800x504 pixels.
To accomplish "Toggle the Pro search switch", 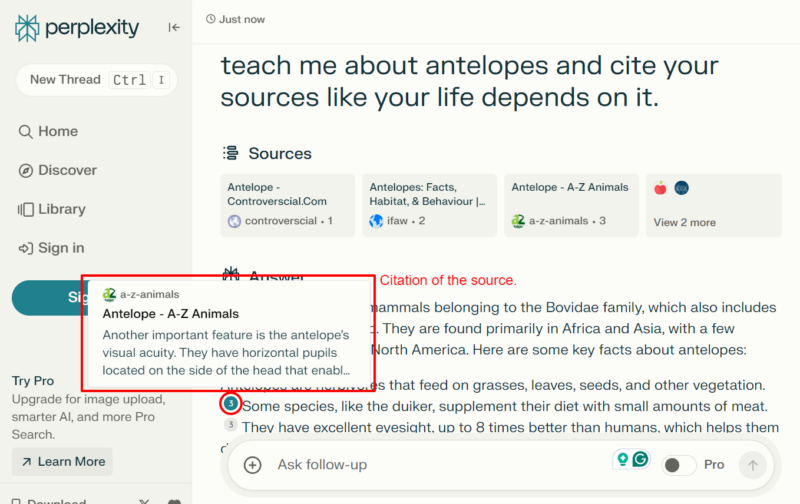I will tap(680, 465).
